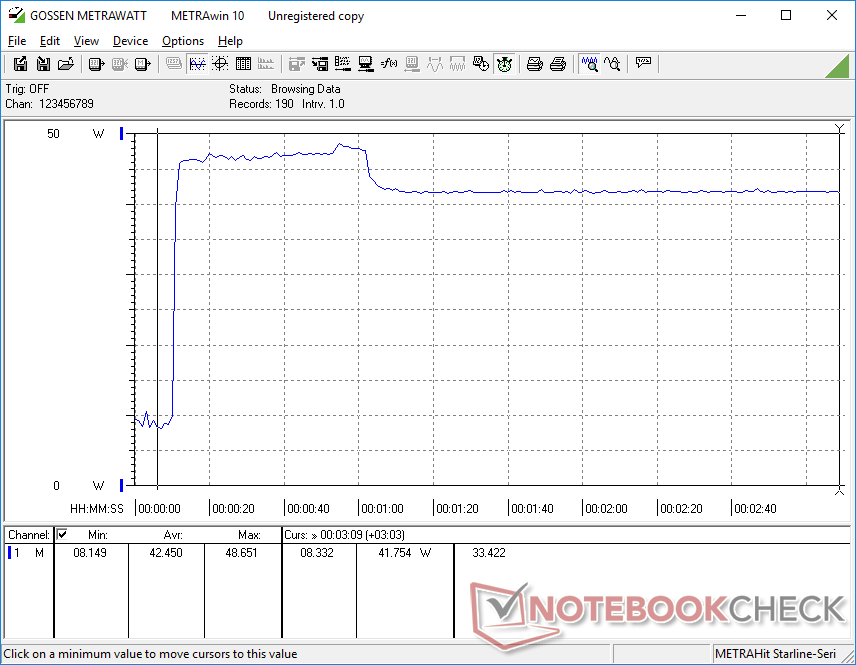This screenshot has width=856, height=665.
Task: Click the cursor value 08.332
Action: 317,553
